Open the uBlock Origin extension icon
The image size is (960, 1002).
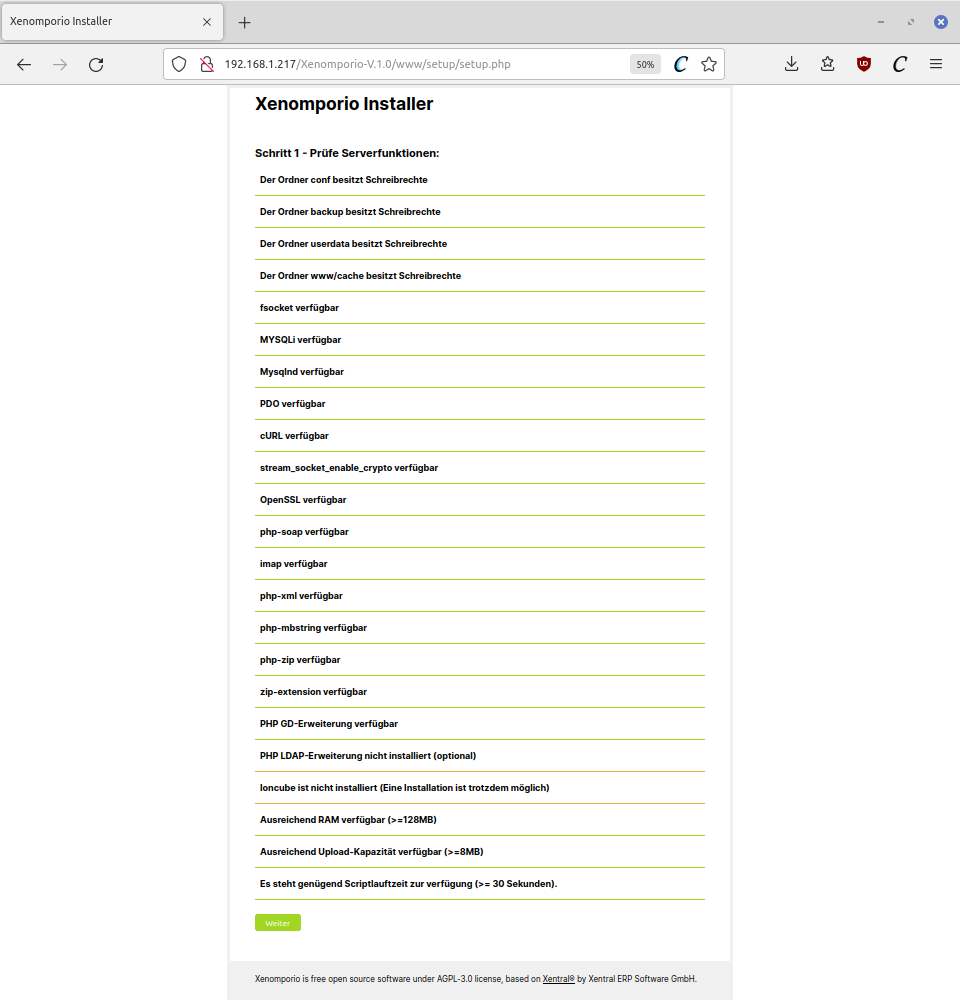point(864,64)
